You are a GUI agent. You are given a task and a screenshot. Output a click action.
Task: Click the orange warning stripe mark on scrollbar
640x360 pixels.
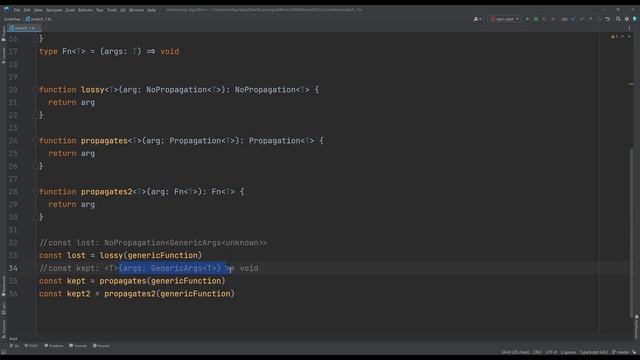631,84
